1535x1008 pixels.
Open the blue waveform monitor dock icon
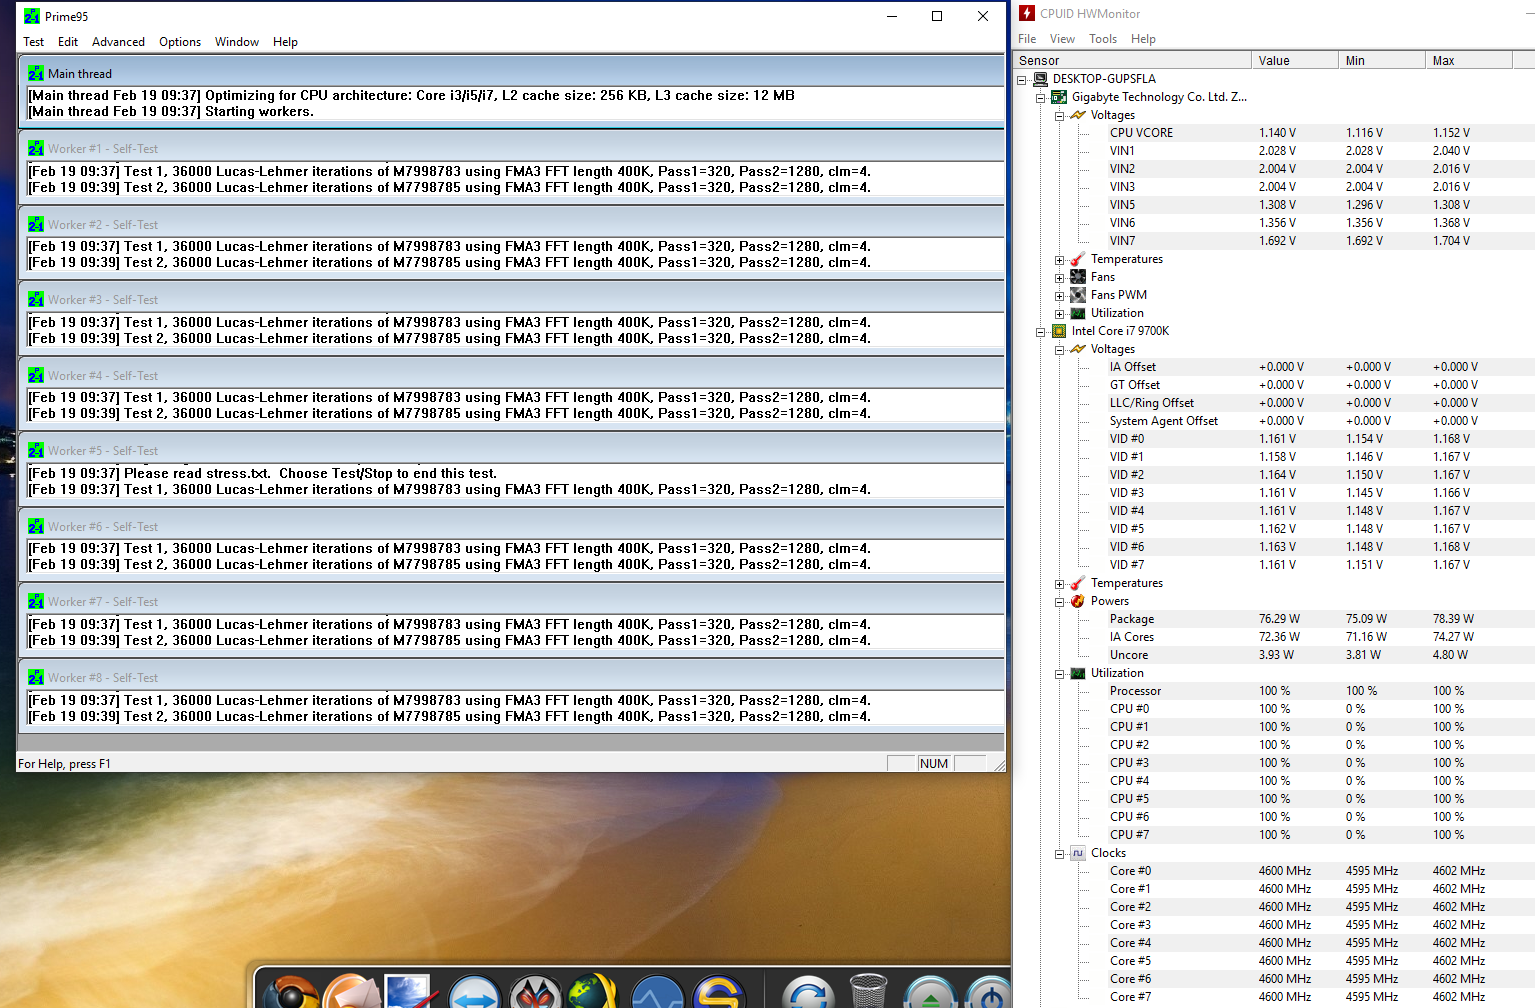tap(657, 991)
